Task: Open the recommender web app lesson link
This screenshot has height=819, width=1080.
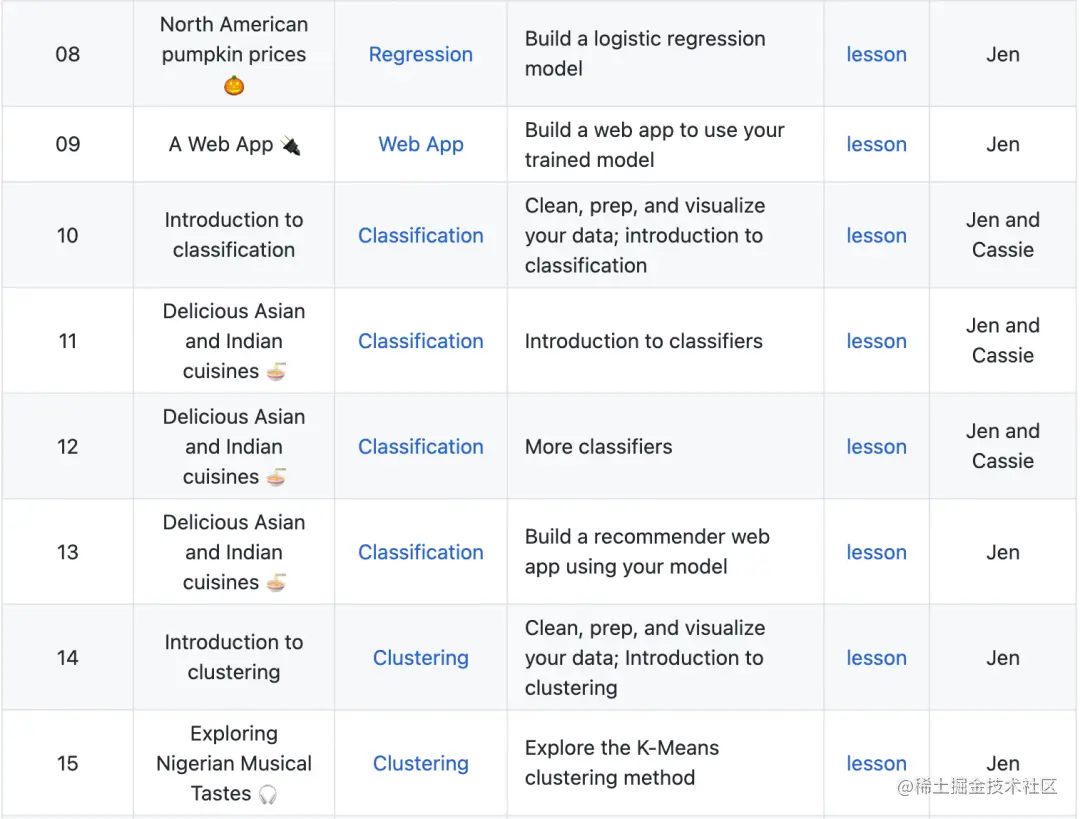Action: pos(876,552)
